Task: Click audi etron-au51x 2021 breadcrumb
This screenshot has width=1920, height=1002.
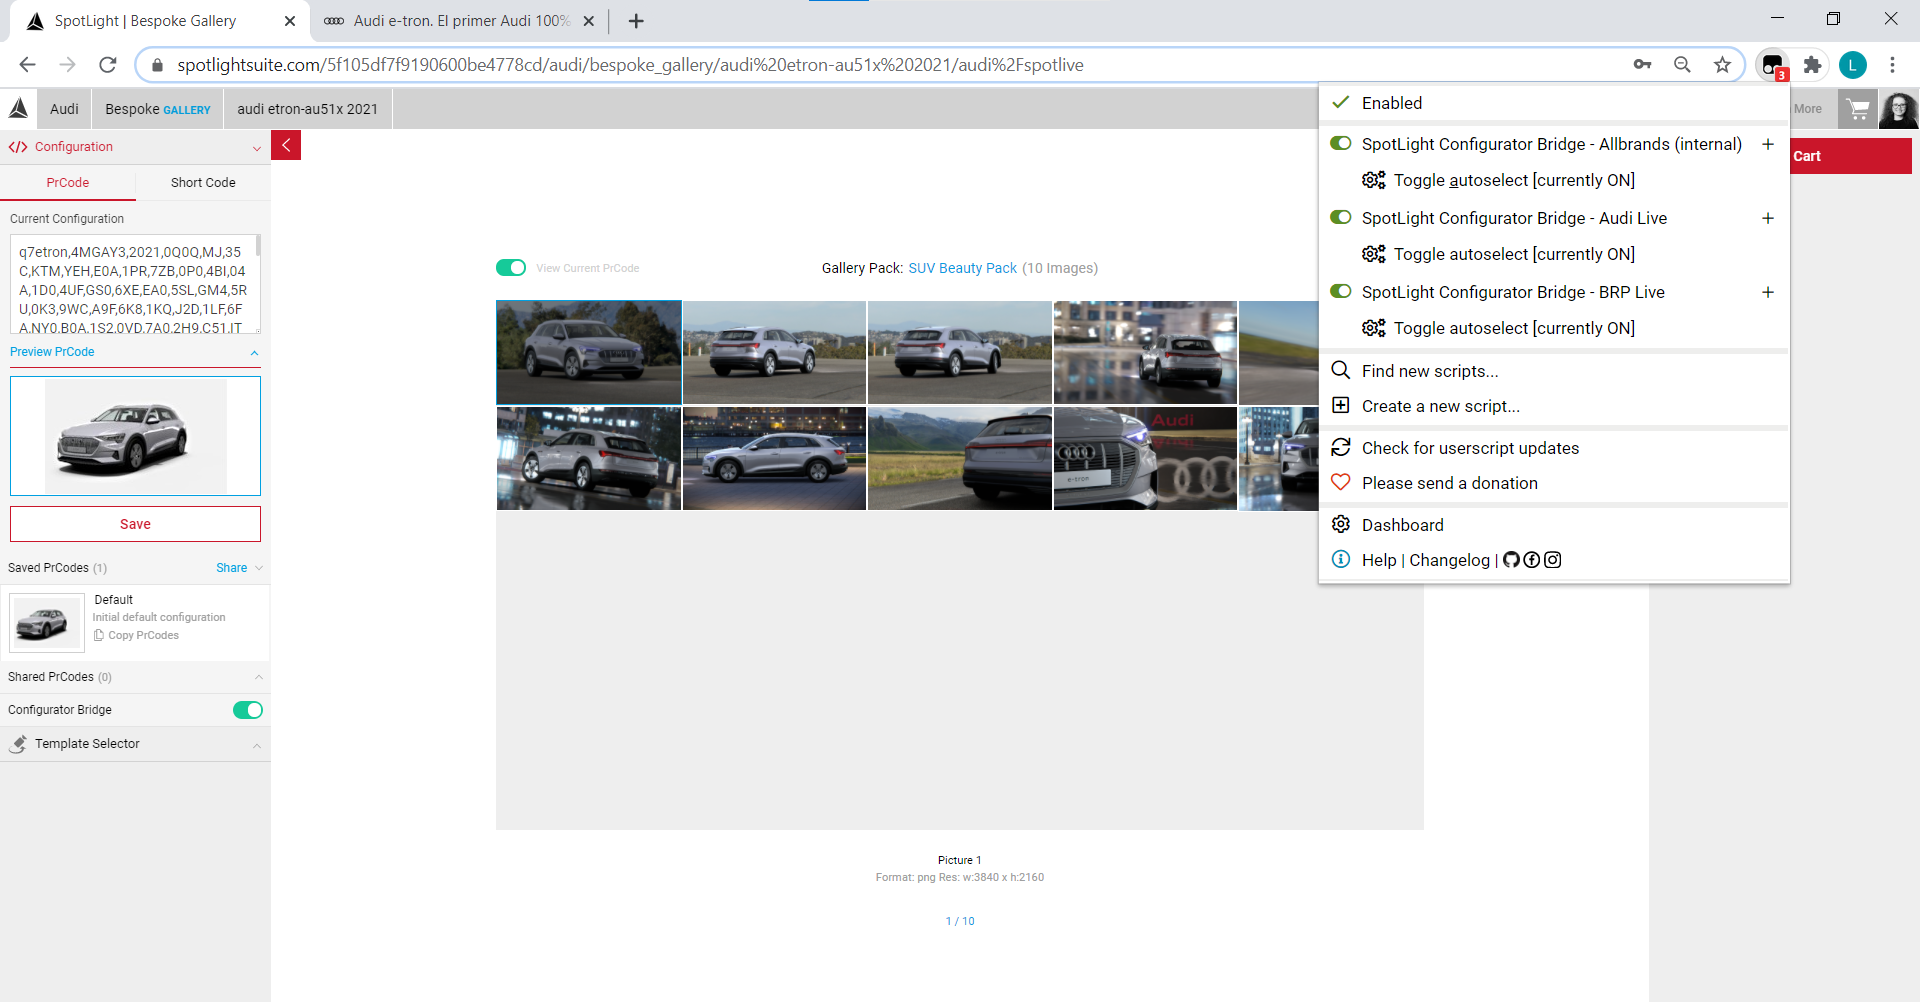Action: click(x=308, y=109)
